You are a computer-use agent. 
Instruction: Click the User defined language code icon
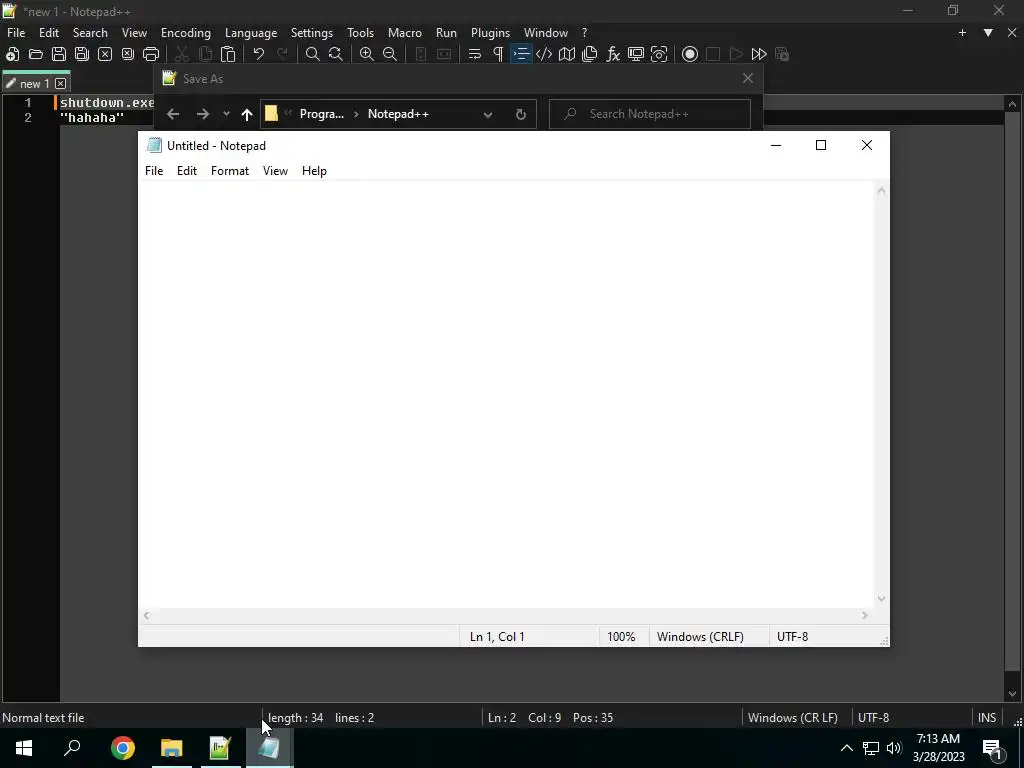point(543,54)
